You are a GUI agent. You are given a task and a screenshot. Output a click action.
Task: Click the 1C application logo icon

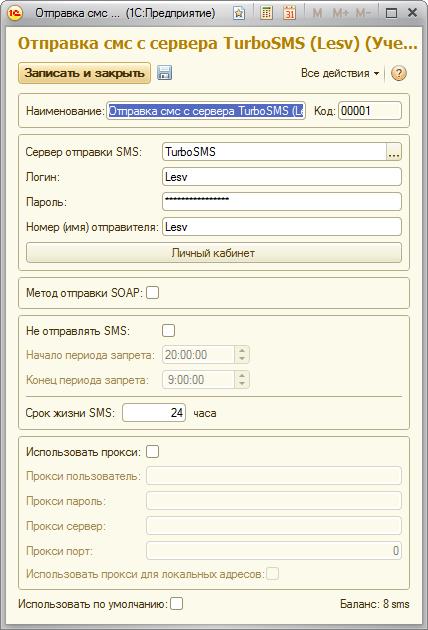click(x=15, y=13)
